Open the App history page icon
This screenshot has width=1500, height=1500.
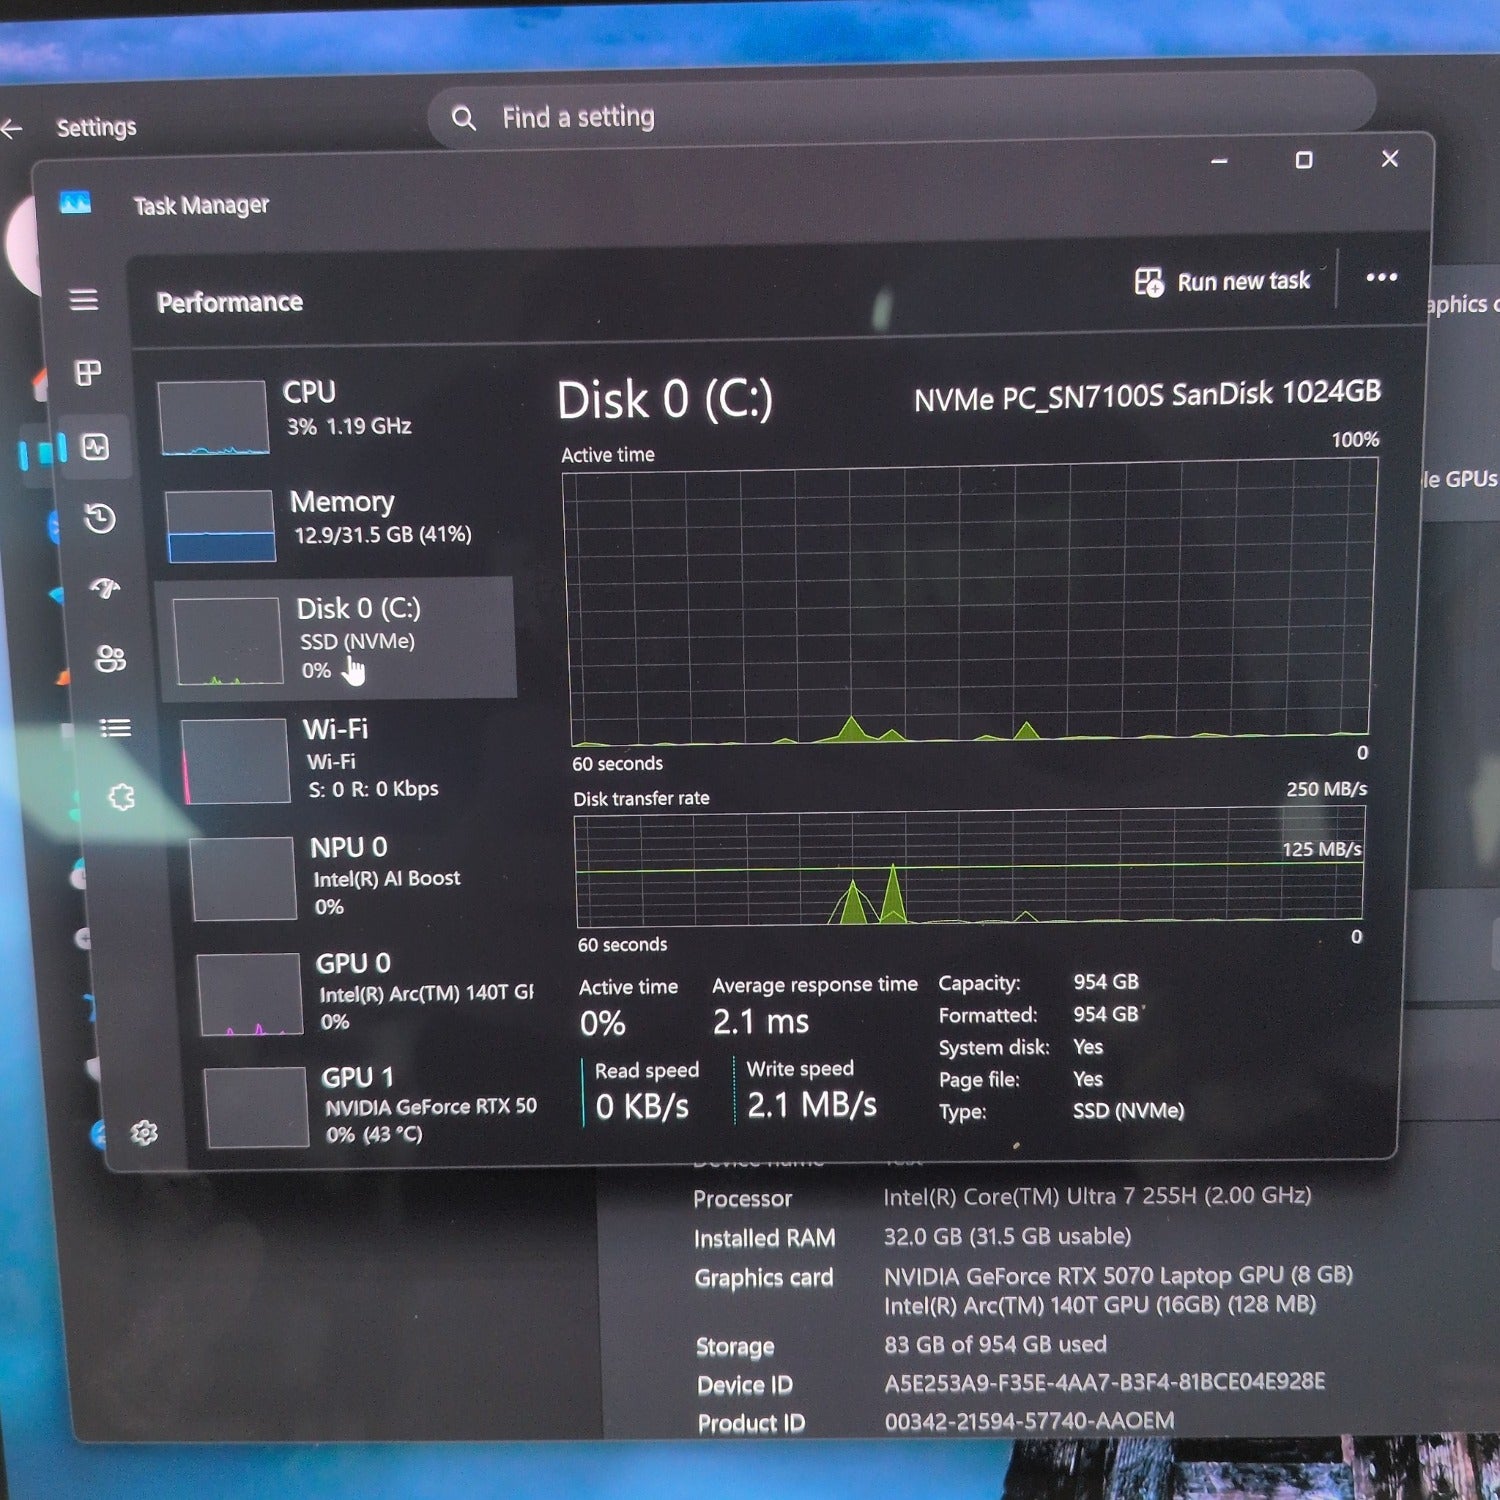click(x=100, y=518)
